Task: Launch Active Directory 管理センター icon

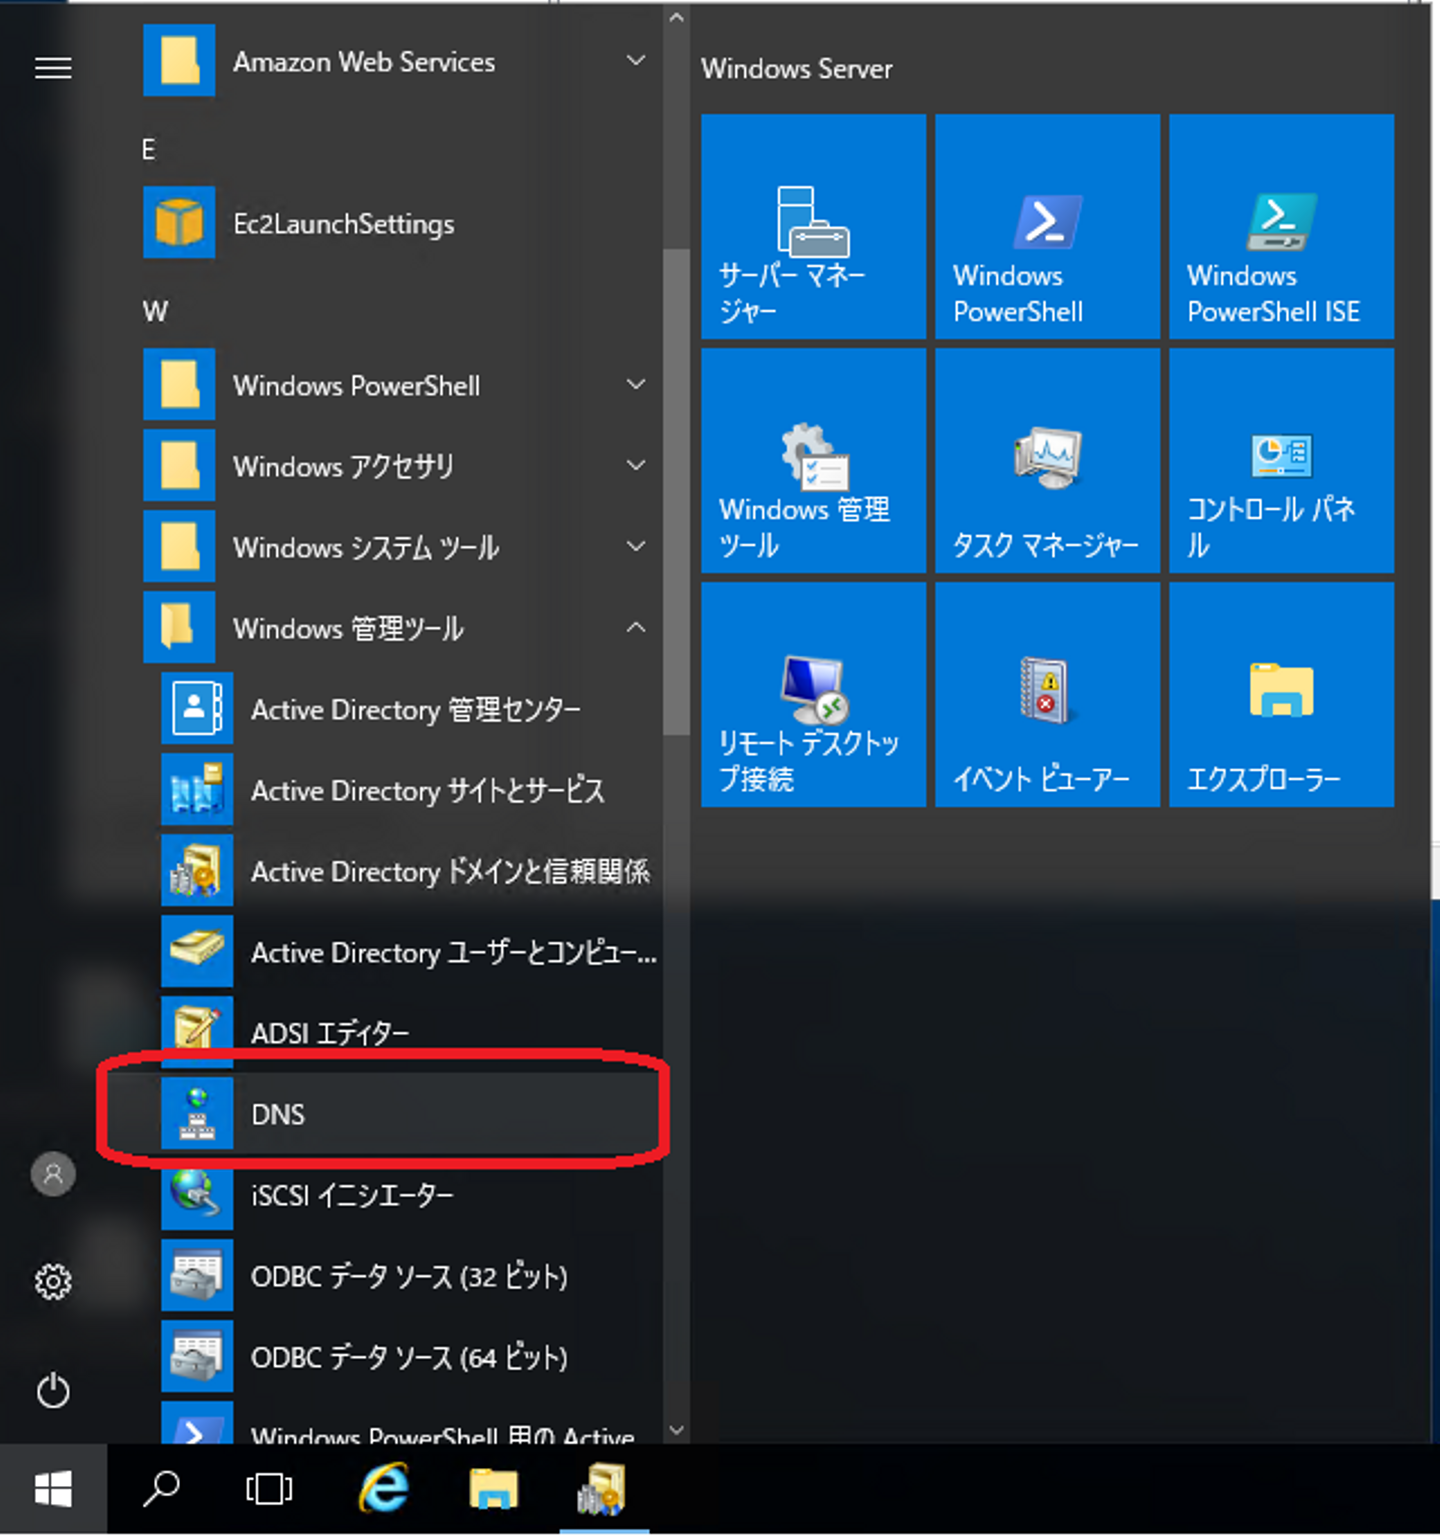Action: pos(197,709)
